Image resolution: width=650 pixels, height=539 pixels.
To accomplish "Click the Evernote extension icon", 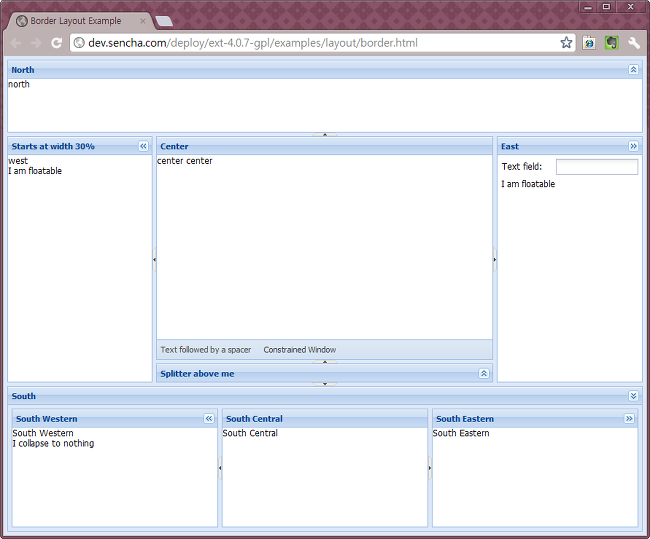I will (x=611, y=43).
